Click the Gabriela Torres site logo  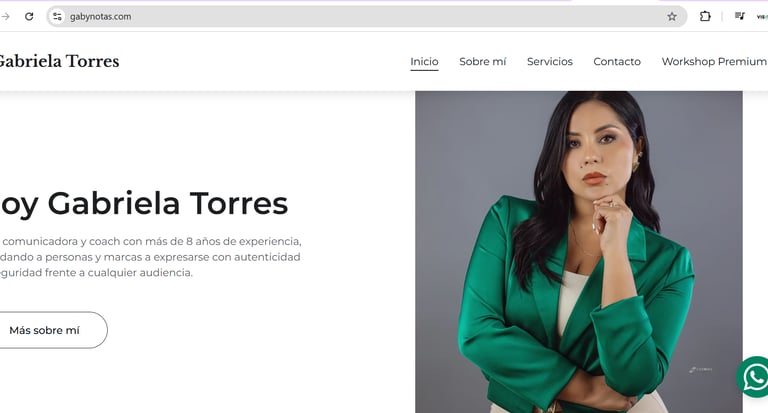pyautogui.click(x=58, y=61)
